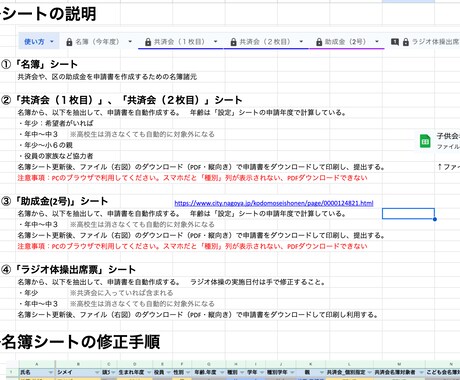Click the fill handle of selected cell
The width and height of the screenshot is (460, 380).
(x=435, y=219)
